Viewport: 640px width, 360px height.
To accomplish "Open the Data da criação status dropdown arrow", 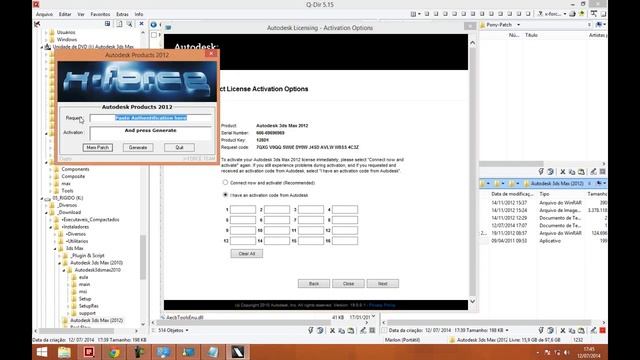I will (x=507, y=330).
